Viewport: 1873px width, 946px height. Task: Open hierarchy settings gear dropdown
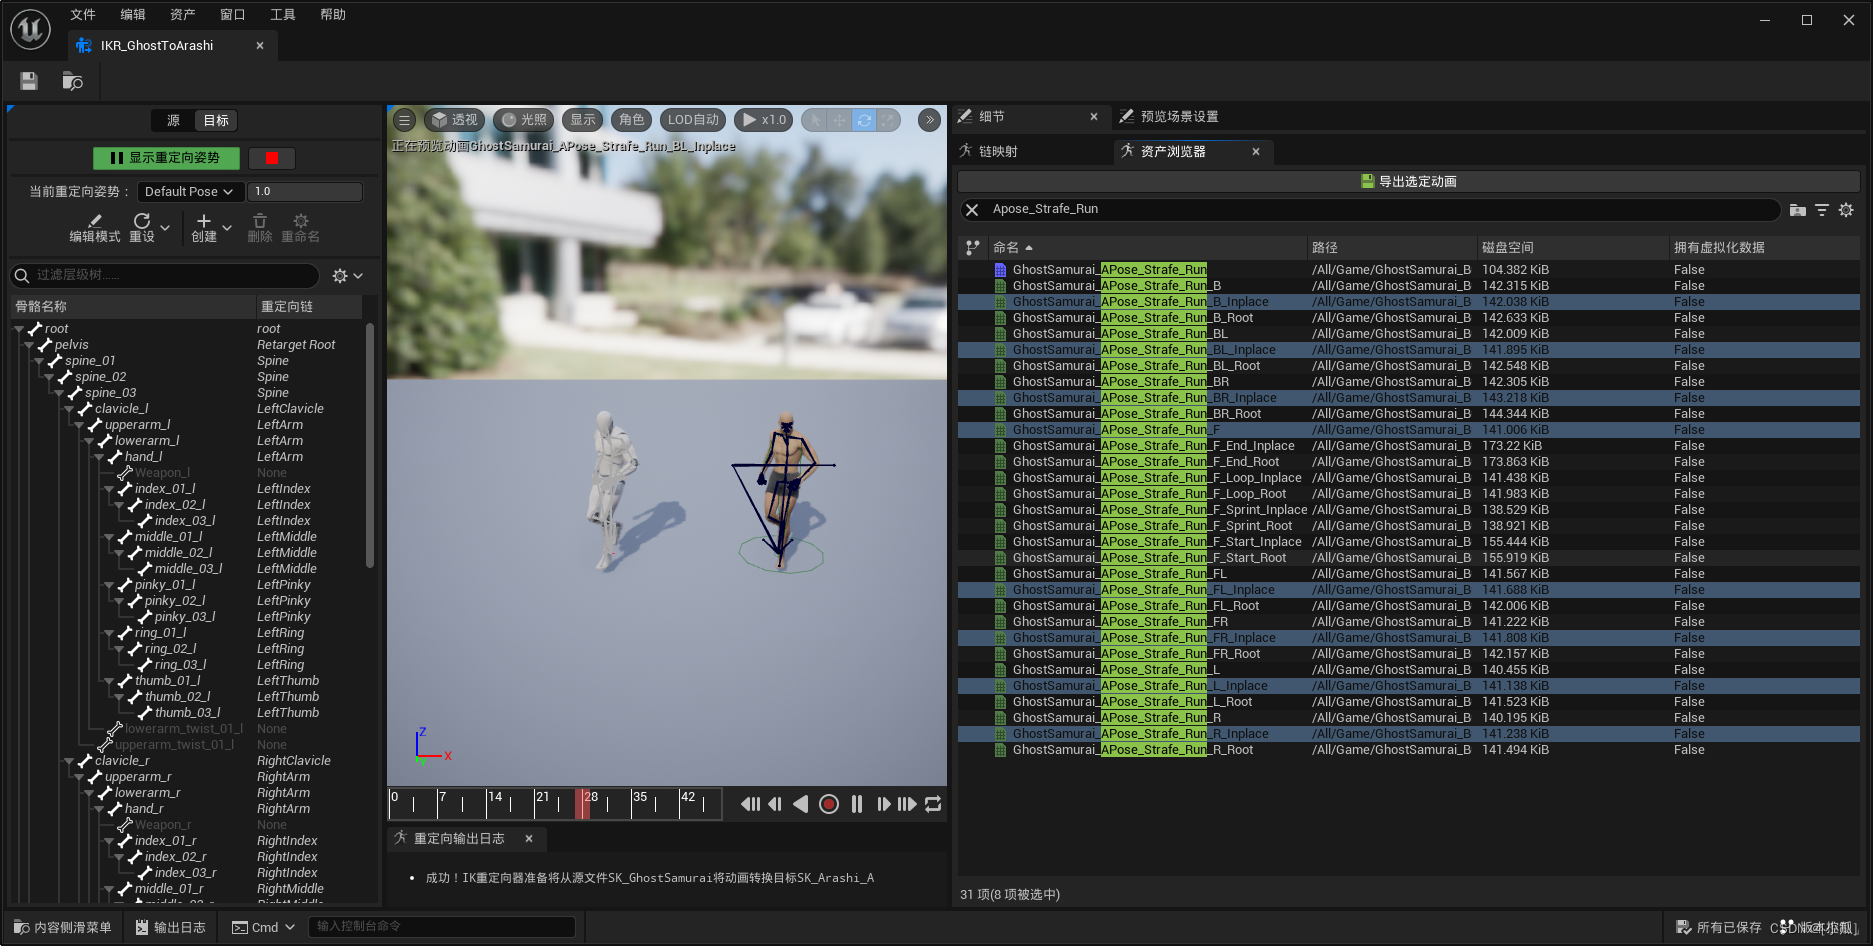pyautogui.click(x=348, y=275)
